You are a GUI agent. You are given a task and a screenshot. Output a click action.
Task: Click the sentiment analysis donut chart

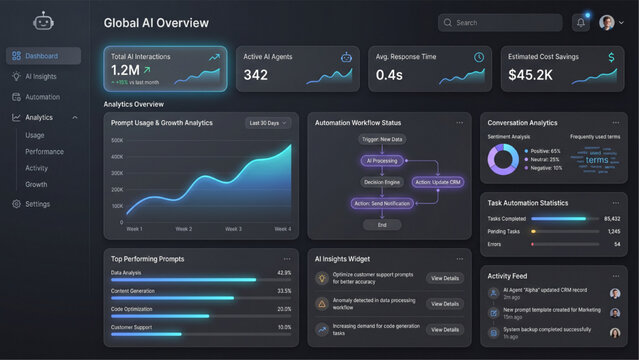coord(503,159)
